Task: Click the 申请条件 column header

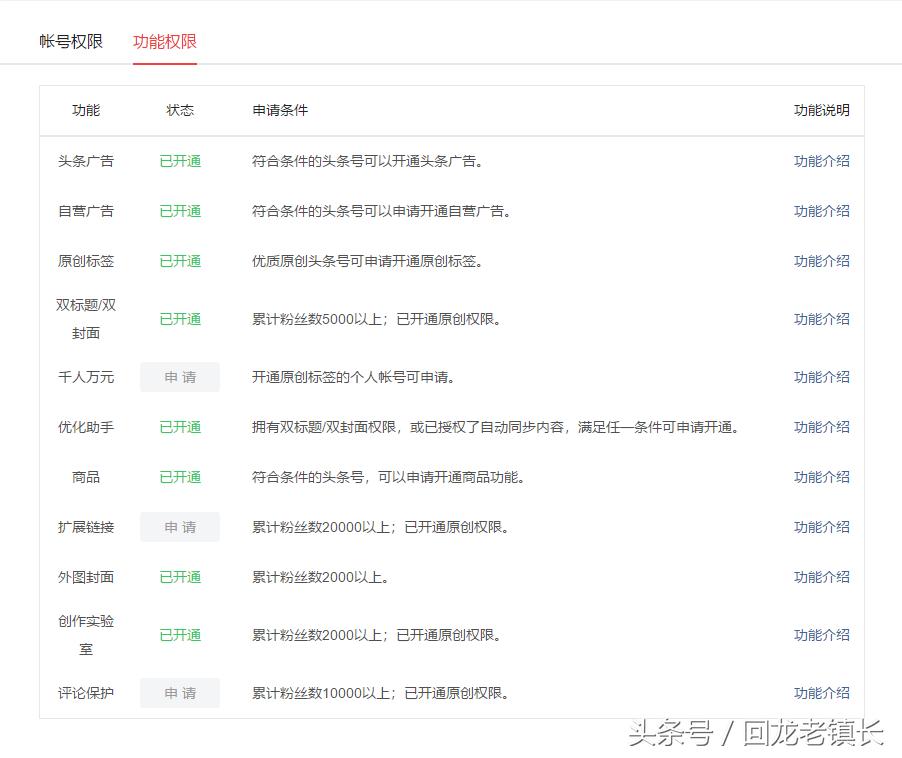Action: pyautogui.click(x=280, y=110)
